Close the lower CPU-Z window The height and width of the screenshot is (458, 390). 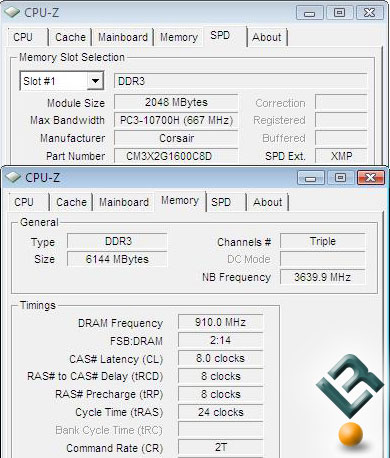click(370, 178)
